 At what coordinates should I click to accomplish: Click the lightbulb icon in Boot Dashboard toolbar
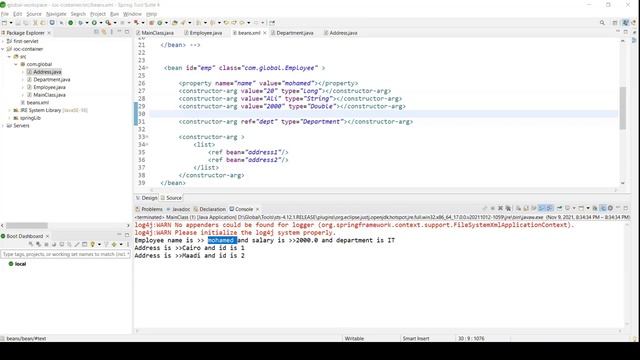[93, 244]
